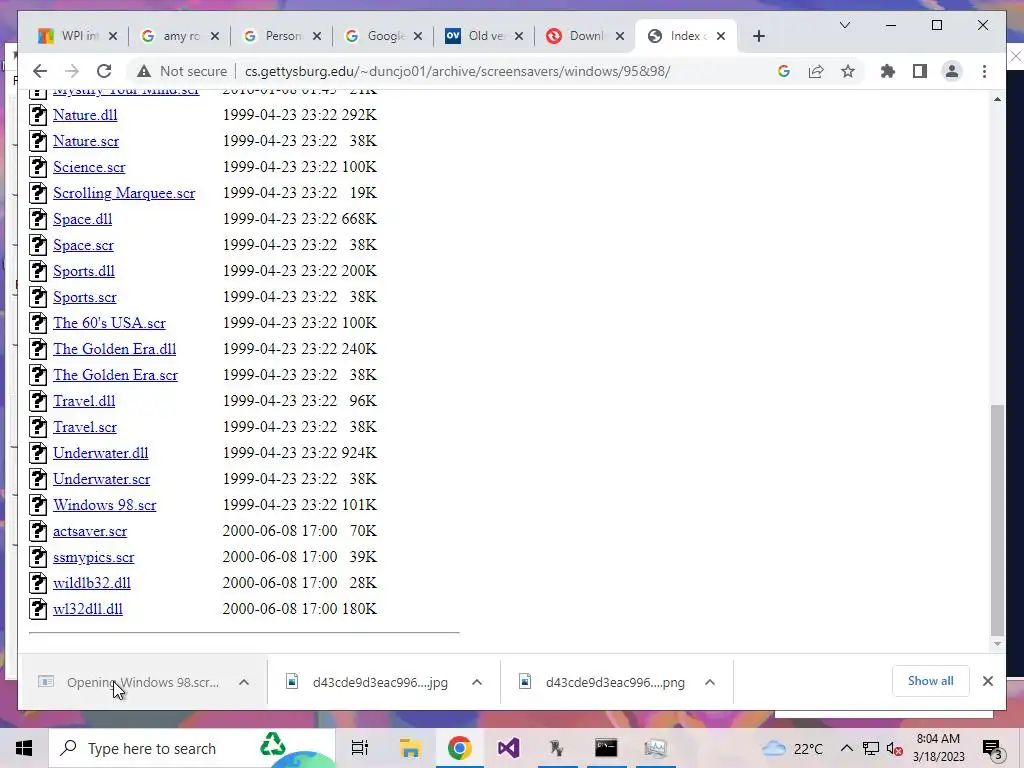Screen dimensions: 1024x768
Task: Download Science.scr file
Action: [x=89, y=167]
